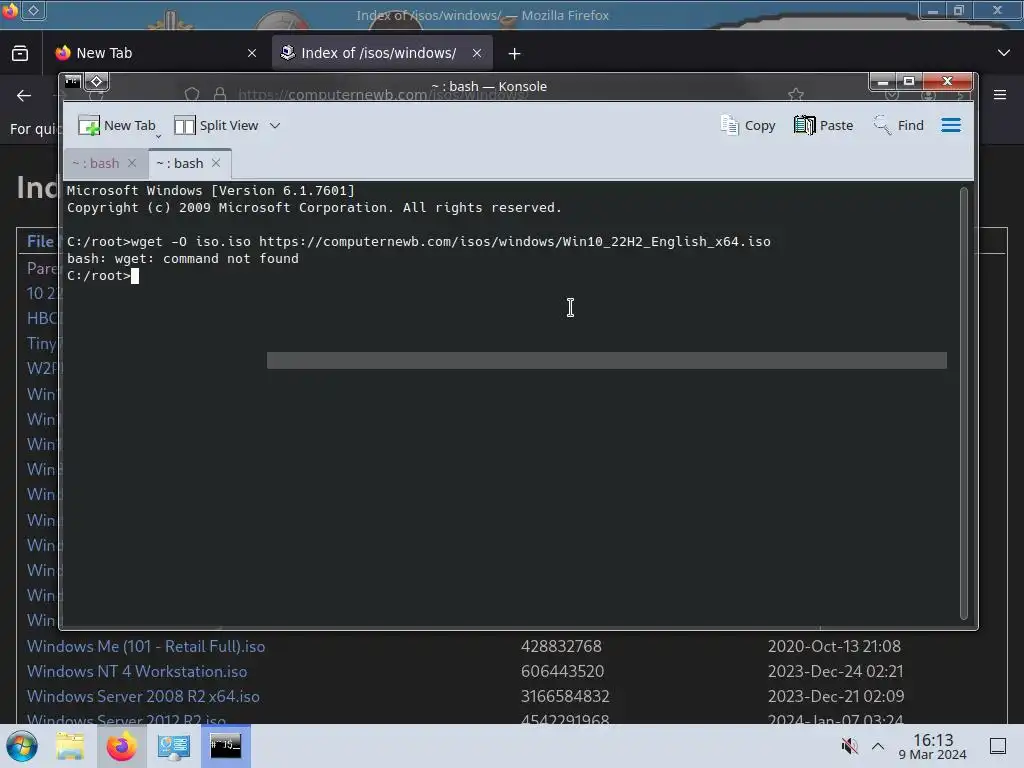Open Firefox View icon
Image resolution: width=1024 pixels, height=768 pixels.
coord(20,53)
